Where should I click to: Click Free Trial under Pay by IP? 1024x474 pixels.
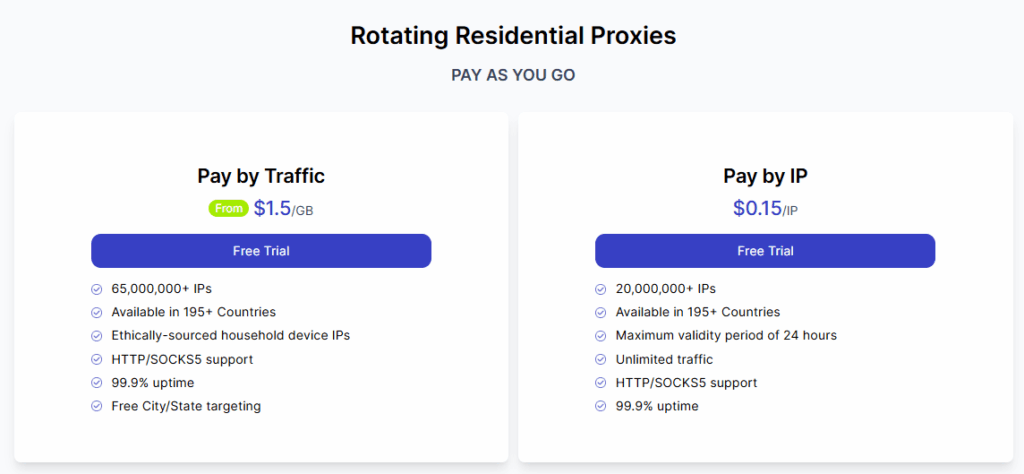[x=765, y=251]
